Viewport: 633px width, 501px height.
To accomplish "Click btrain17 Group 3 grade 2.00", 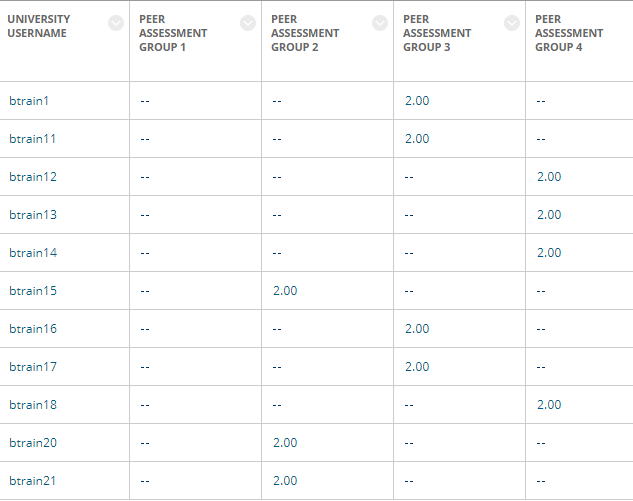I will pos(417,366).
